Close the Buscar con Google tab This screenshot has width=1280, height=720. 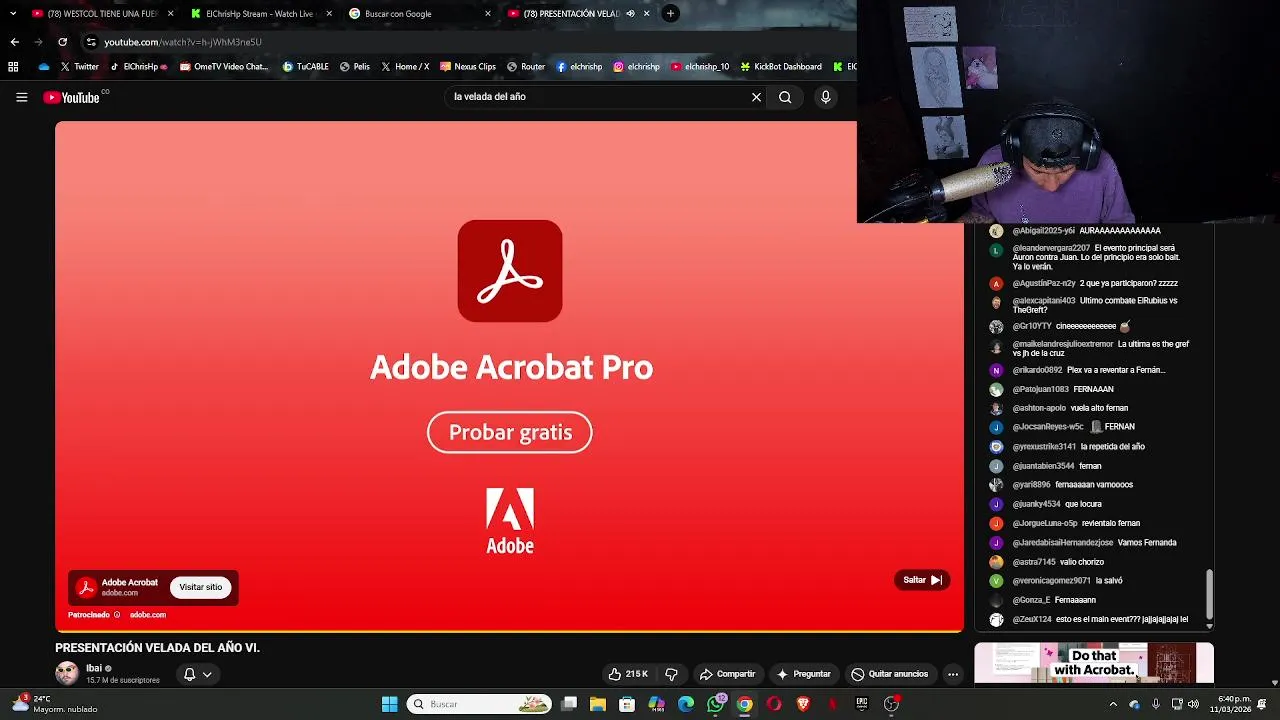[x=488, y=14]
